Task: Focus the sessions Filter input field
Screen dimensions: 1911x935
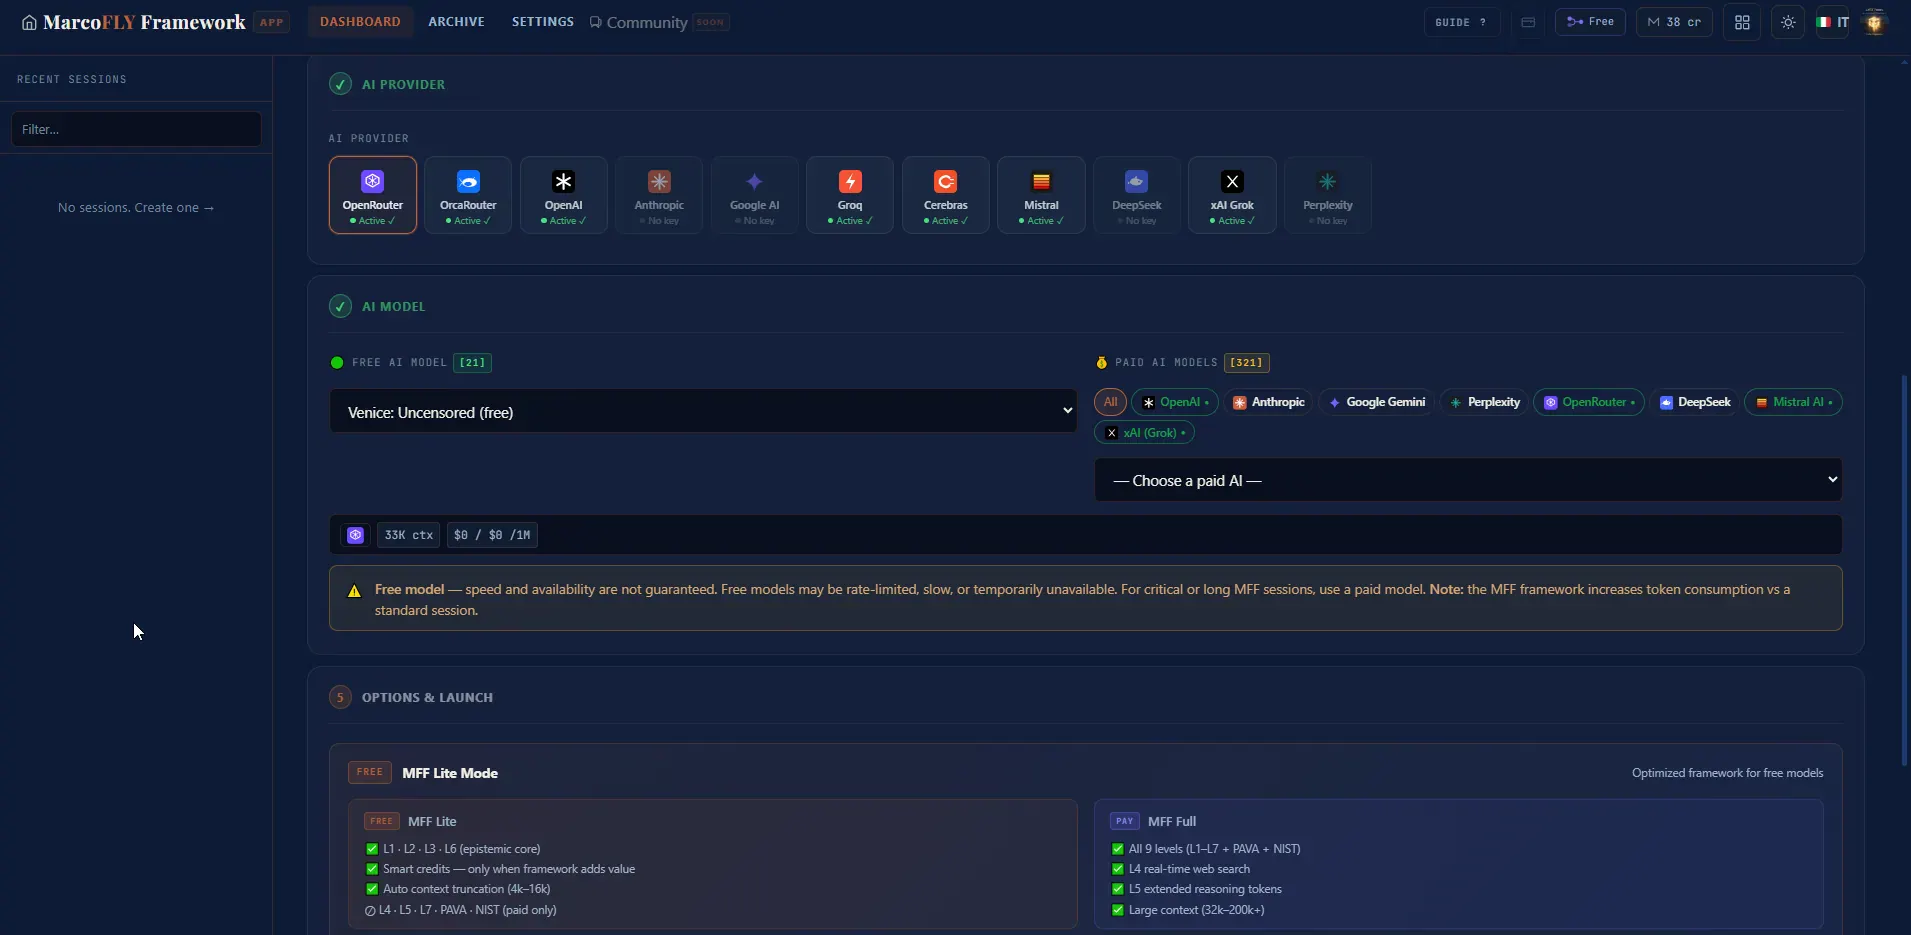Action: (136, 129)
